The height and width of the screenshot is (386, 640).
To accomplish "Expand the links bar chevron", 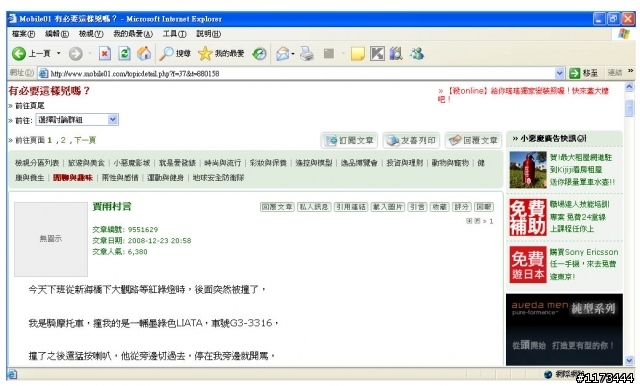I will click(631, 71).
